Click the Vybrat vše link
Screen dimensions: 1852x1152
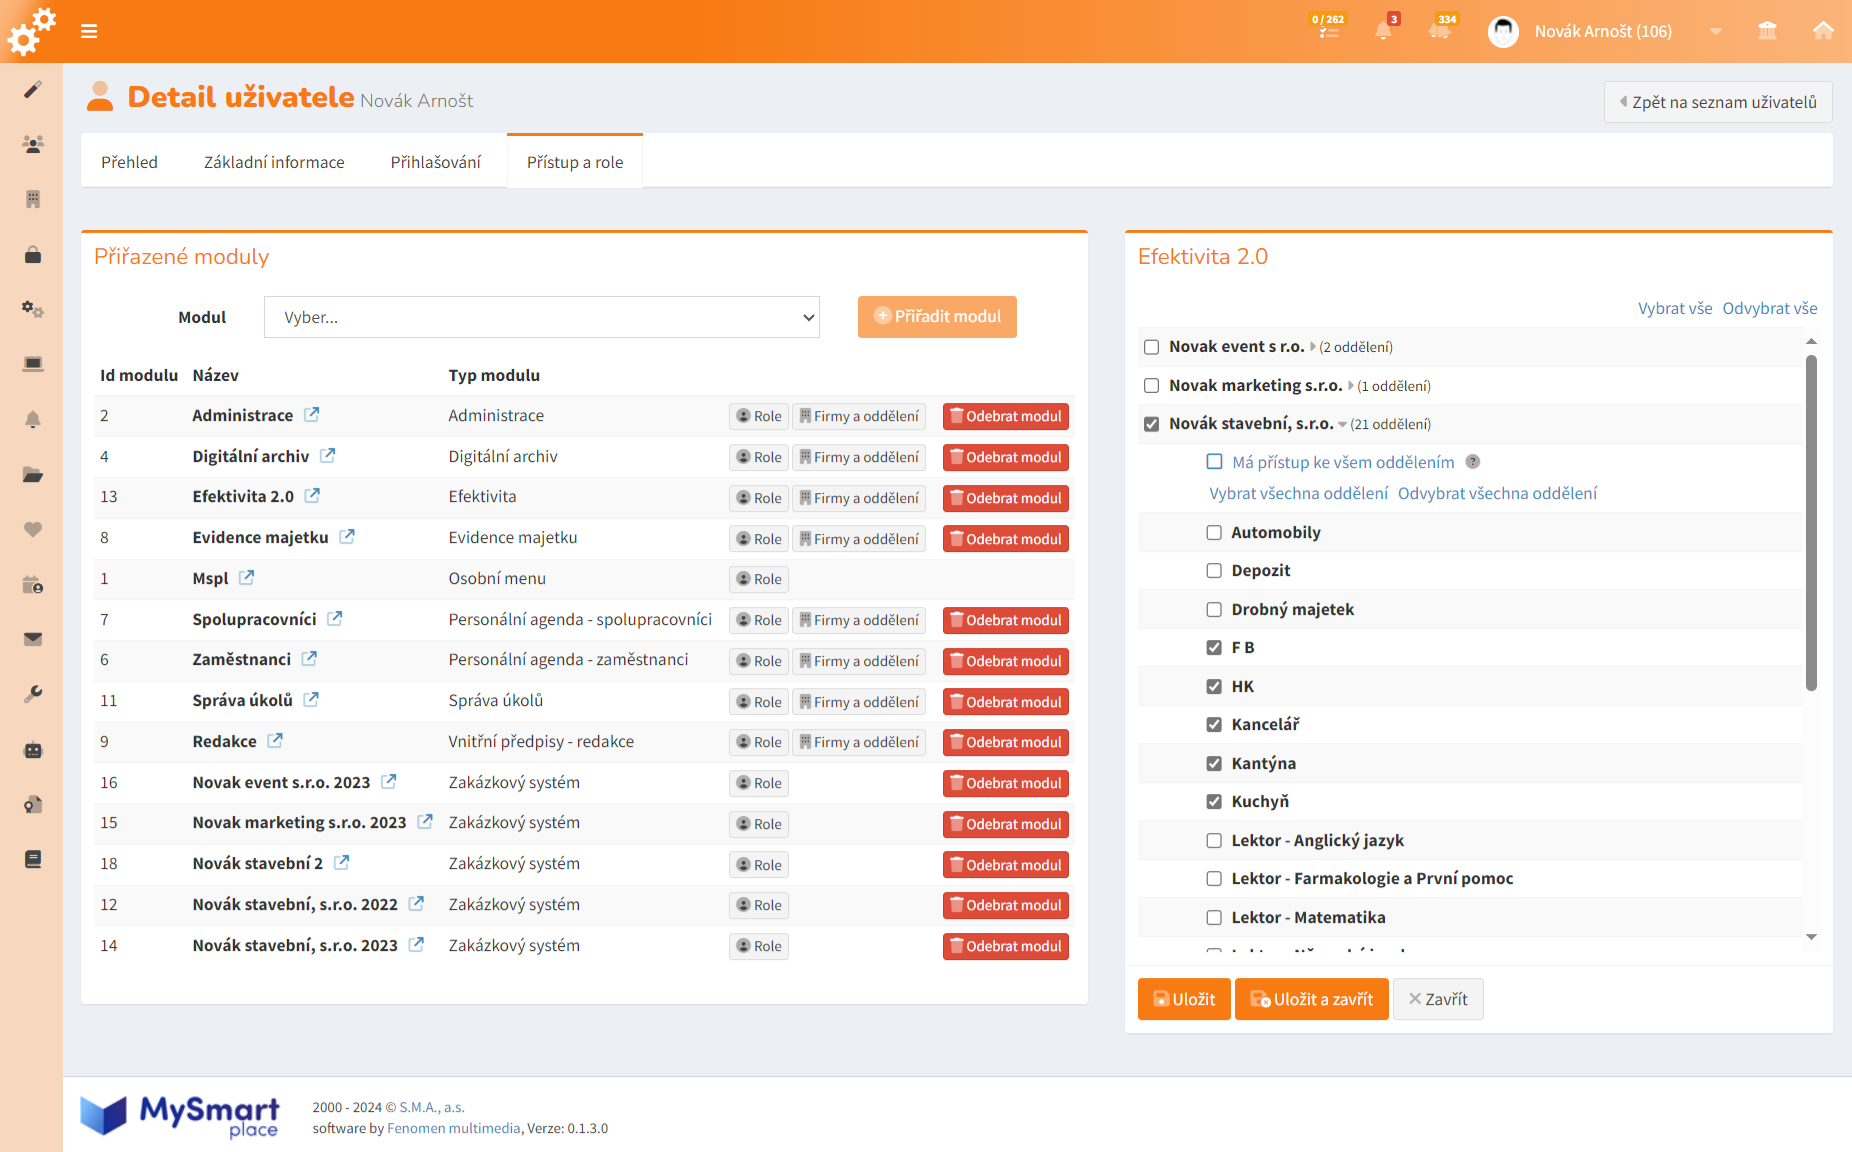[1675, 308]
